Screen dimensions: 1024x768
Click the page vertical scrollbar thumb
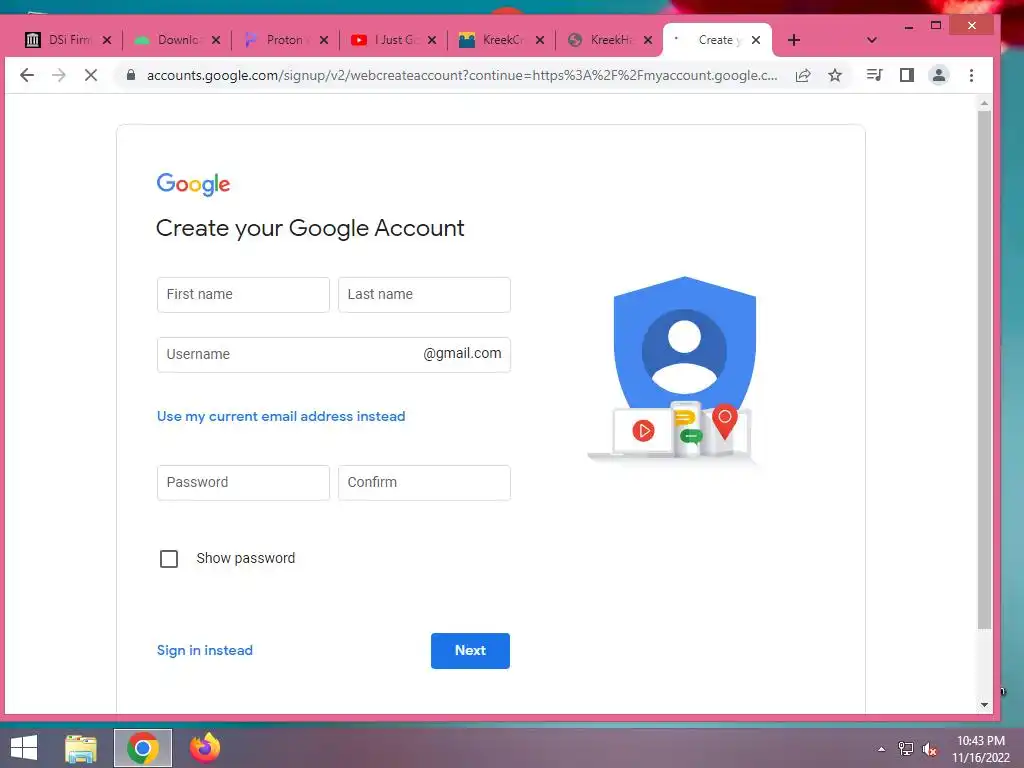pyautogui.click(x=984, y=370)
